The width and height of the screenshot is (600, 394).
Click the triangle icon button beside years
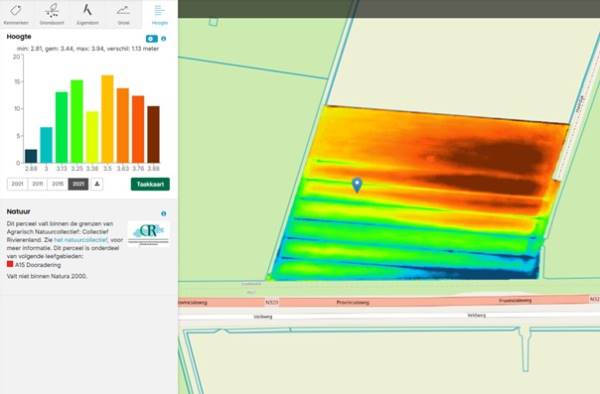click(97, 184)
